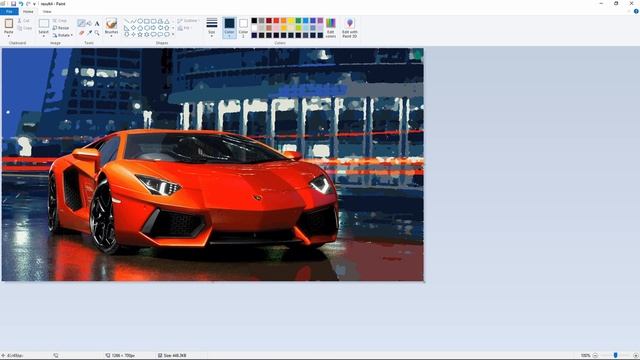Choose the Four-point star shape
This screenshot has width=640, height=360.
[x=133, y=34]
